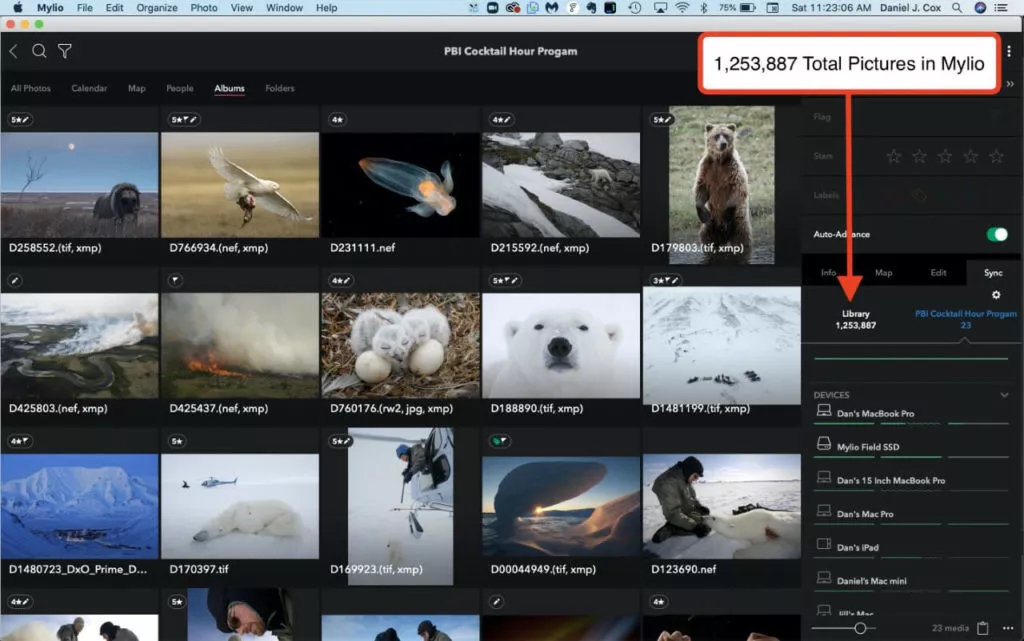The image size is (1024, 641).
Task: Set rating to four stars
Action: click(x=970, y=156)
